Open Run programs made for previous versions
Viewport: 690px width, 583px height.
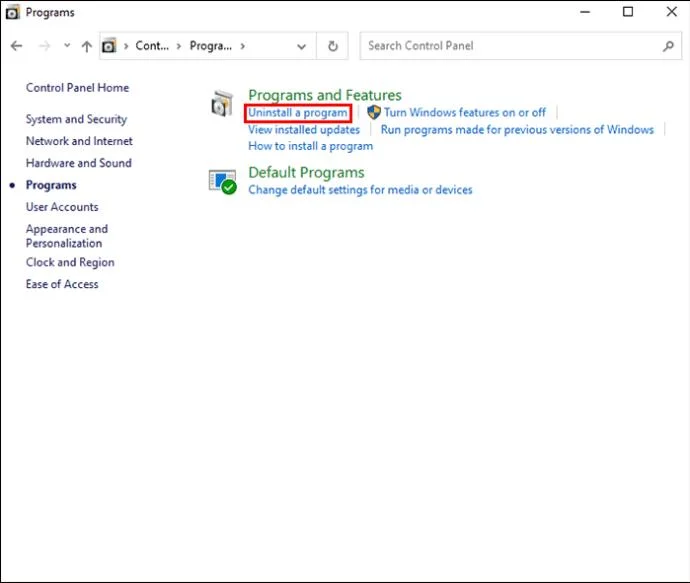517,130
